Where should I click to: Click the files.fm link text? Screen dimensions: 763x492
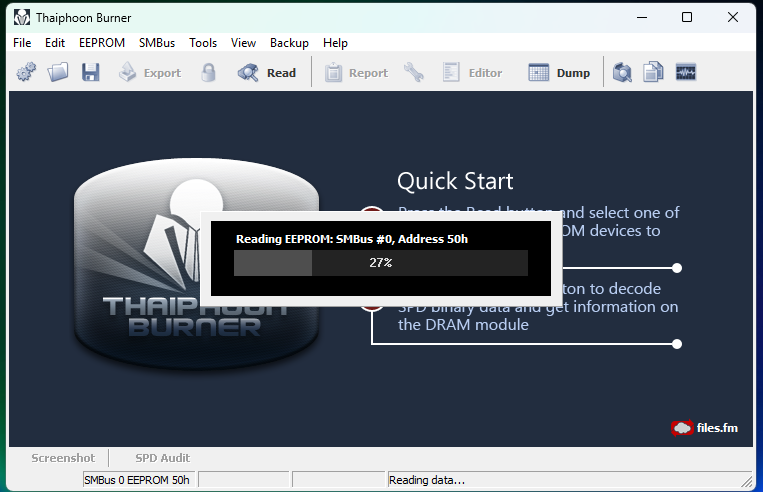pyautogui.click(x=717, y=428)
